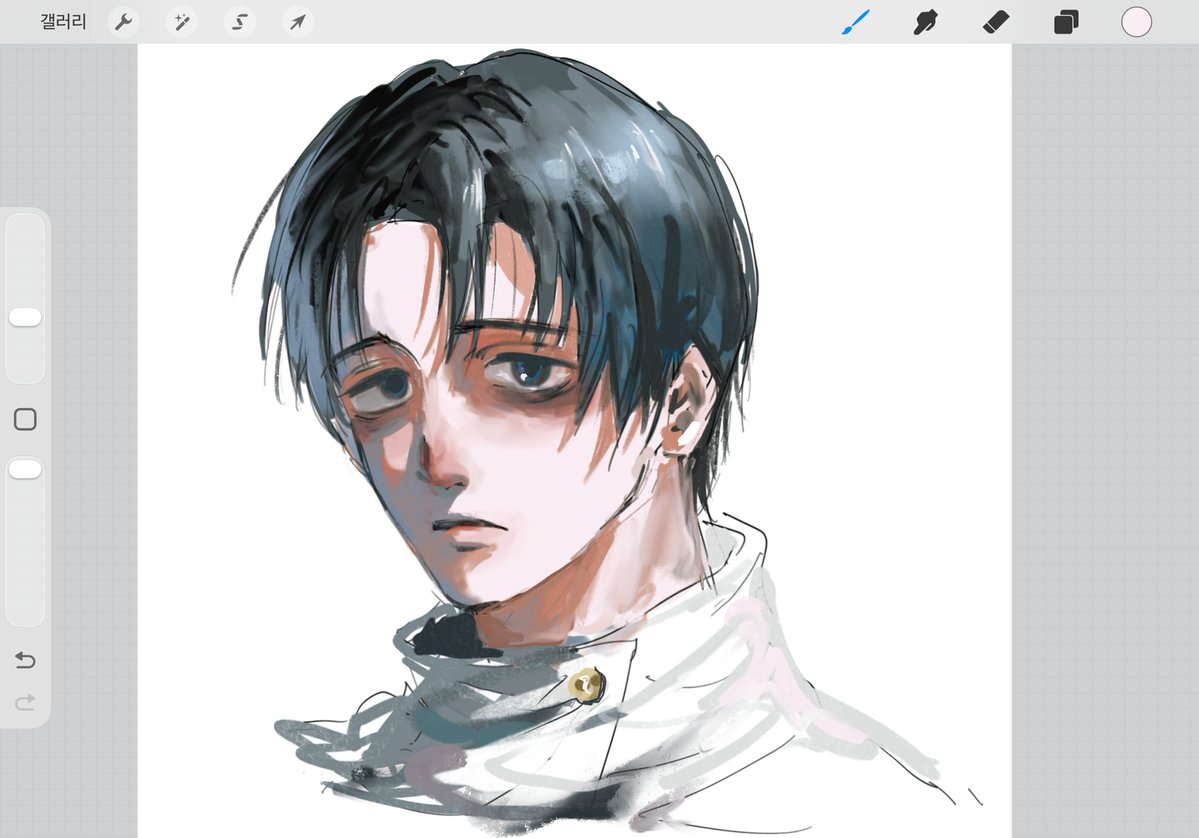The width and height of the screenshot is (1199, 838).
Task: Select the Eraser tool
Action: pyautogui.click(x=996, y=22)
